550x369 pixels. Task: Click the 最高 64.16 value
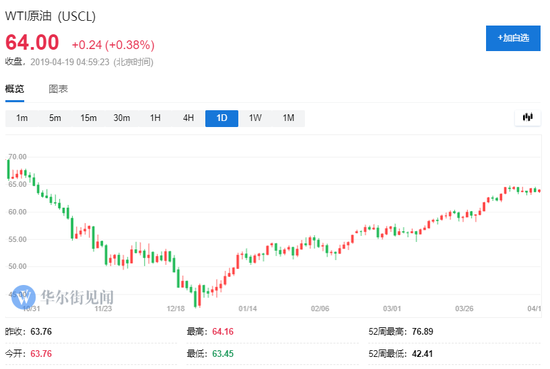223,331
